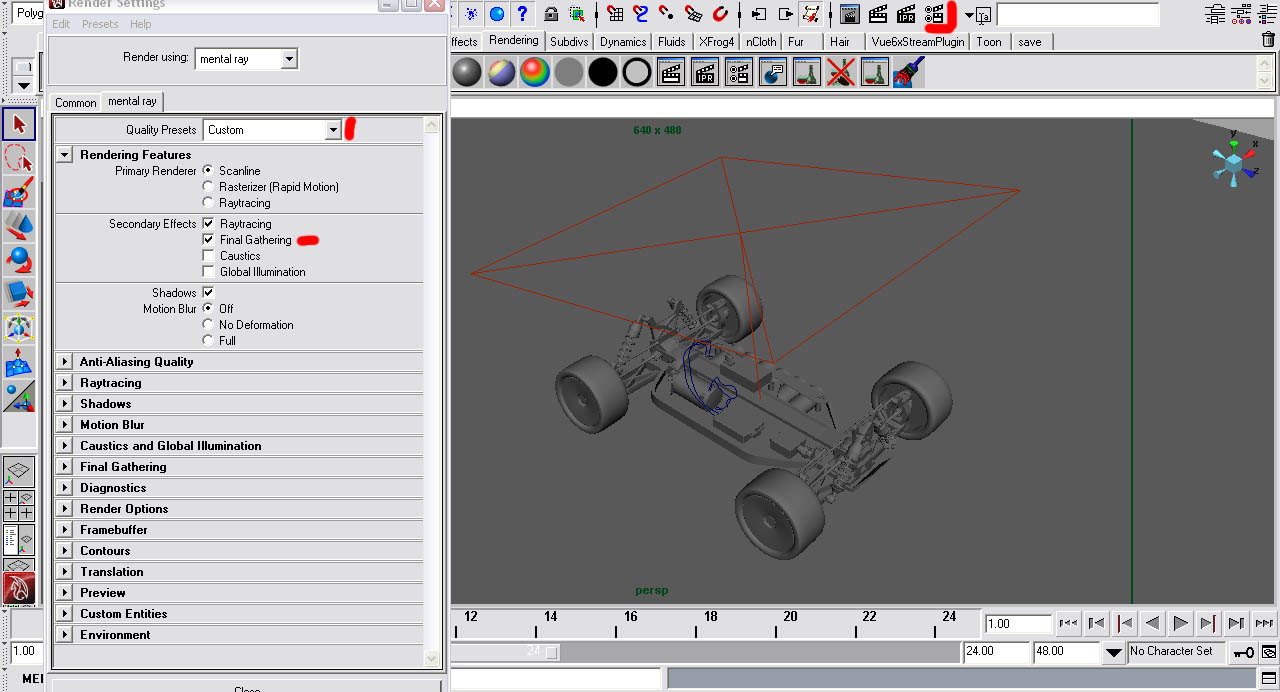Viewport: 1280px width, 692px height.
Task: Pick the Move tool in toolbox
Action: tap(19, 226)
